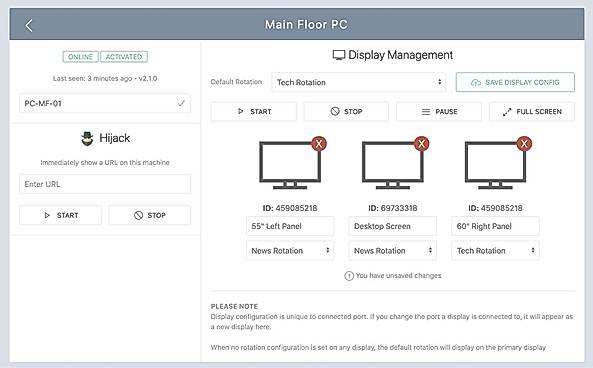Remove the 55" Left Panel display
This screenshot has width=593, height=368.
pyautogui.click(x=319, y=144)
